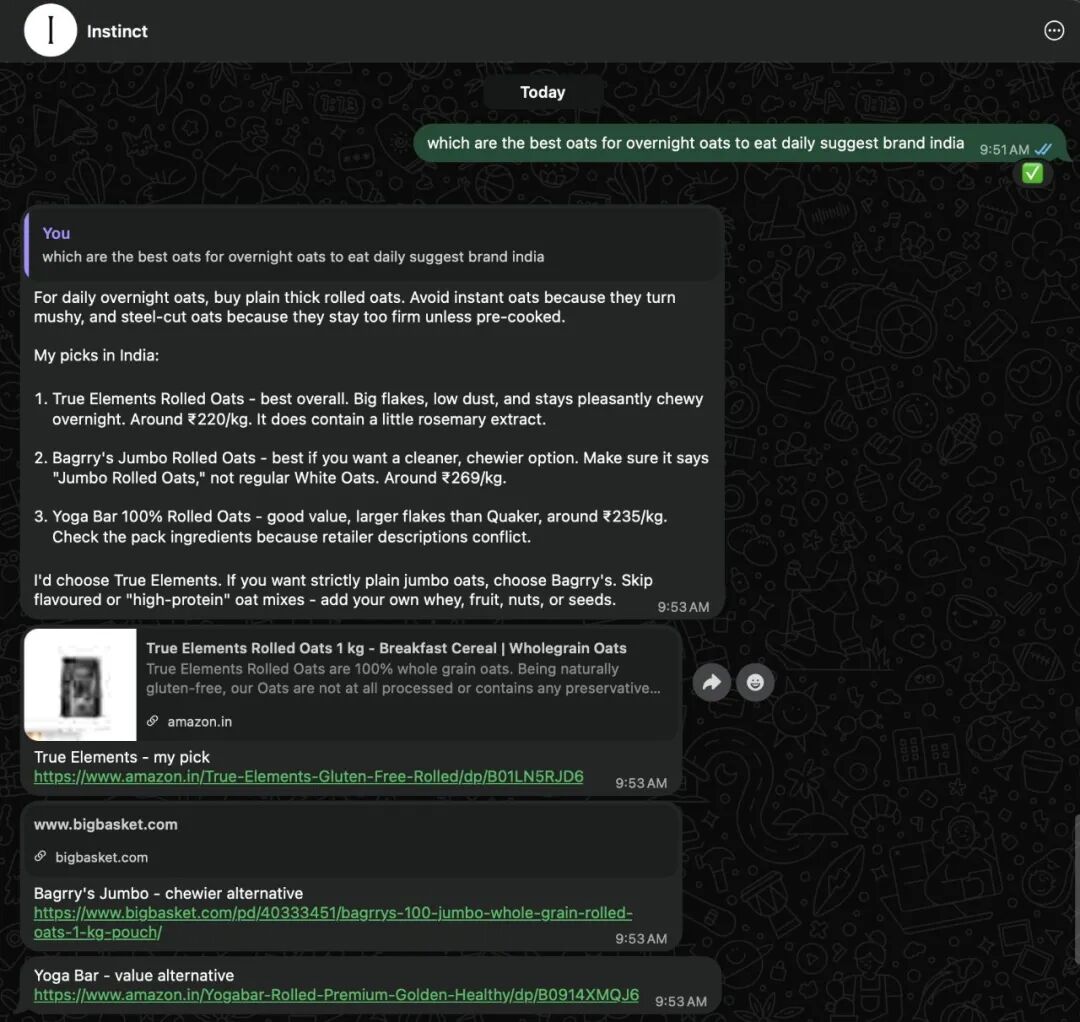Viewport: 1080px width, 1022px height.
Task: Open True Elements product thumbnail image
Action: [81, 685]
